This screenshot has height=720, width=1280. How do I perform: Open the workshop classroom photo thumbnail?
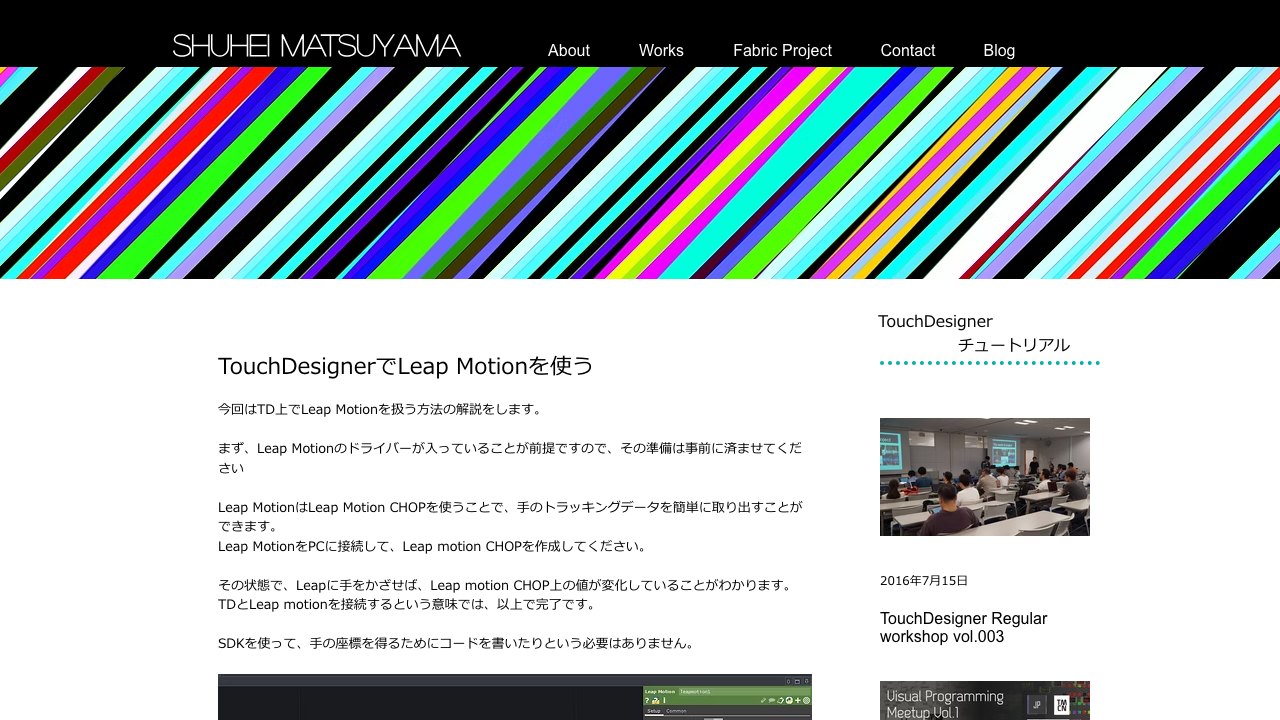point(985,477)
